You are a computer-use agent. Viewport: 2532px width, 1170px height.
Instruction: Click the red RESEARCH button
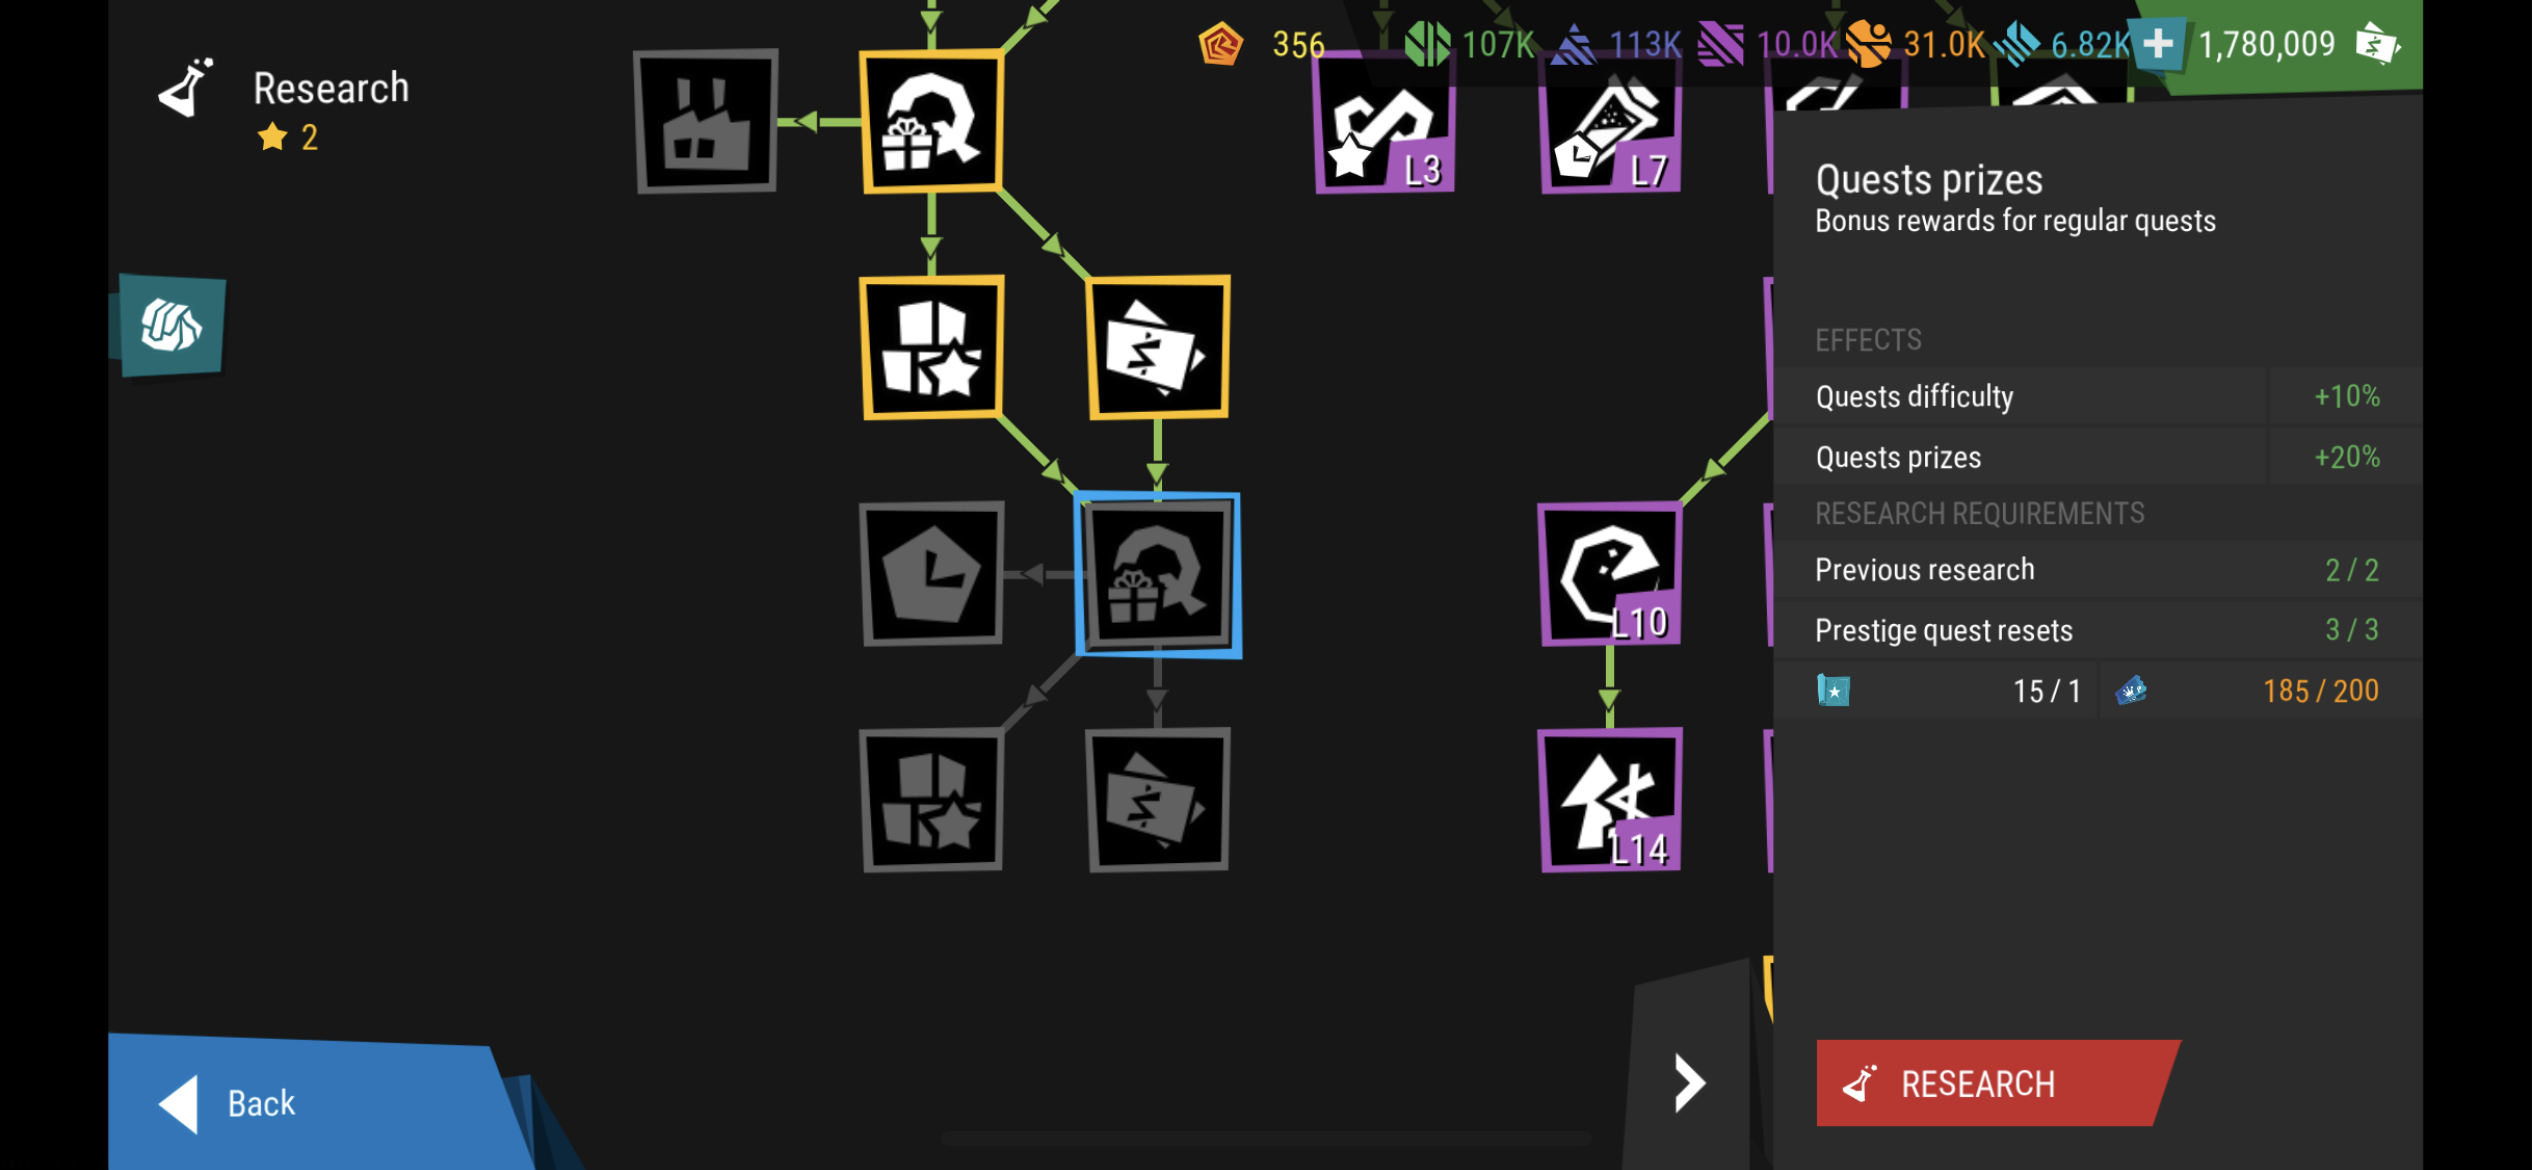point(1995,1083)
